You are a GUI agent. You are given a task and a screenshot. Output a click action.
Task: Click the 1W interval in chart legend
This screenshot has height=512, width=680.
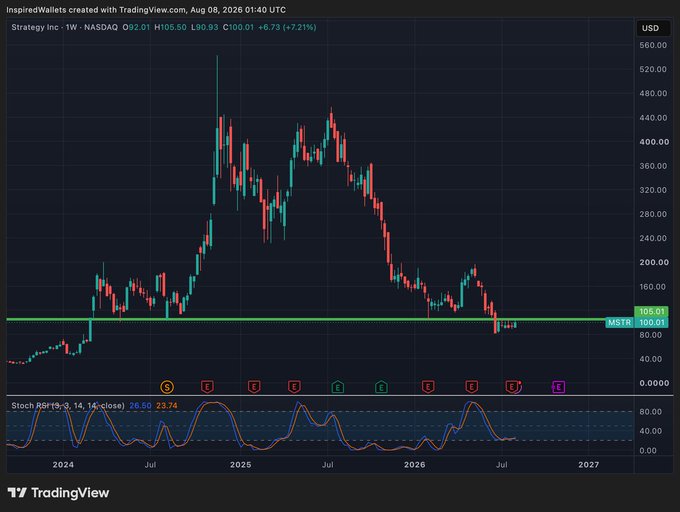71,27
